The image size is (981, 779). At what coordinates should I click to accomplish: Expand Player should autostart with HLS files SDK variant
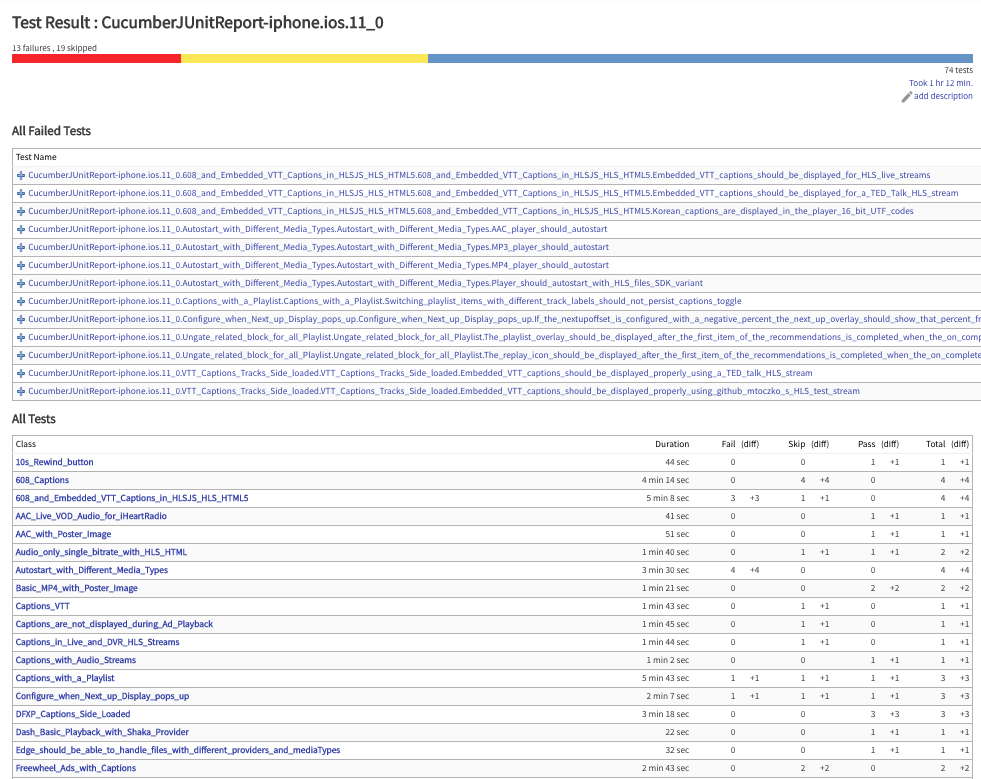(x=21, y=283)
